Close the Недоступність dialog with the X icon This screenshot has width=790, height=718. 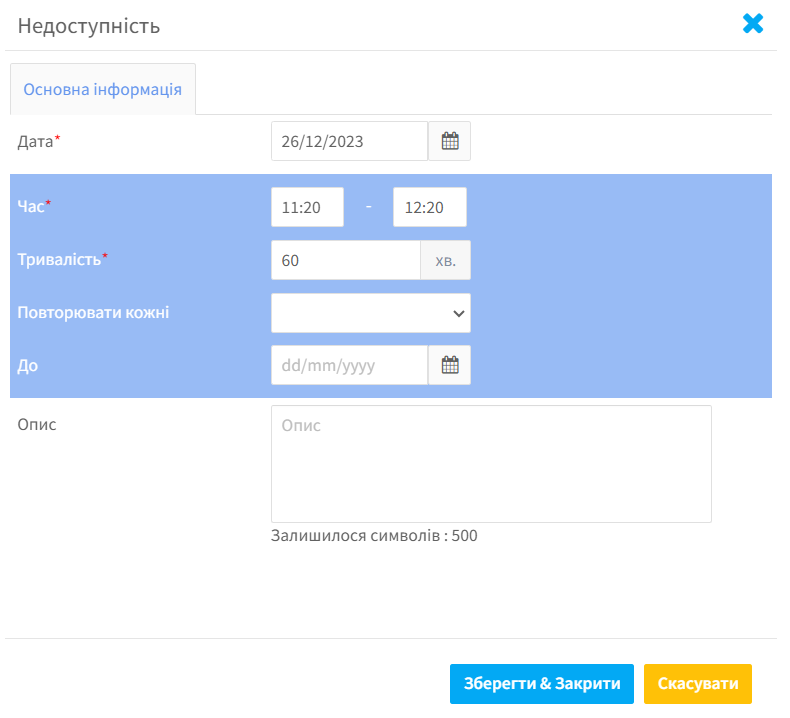pos(753,24)
